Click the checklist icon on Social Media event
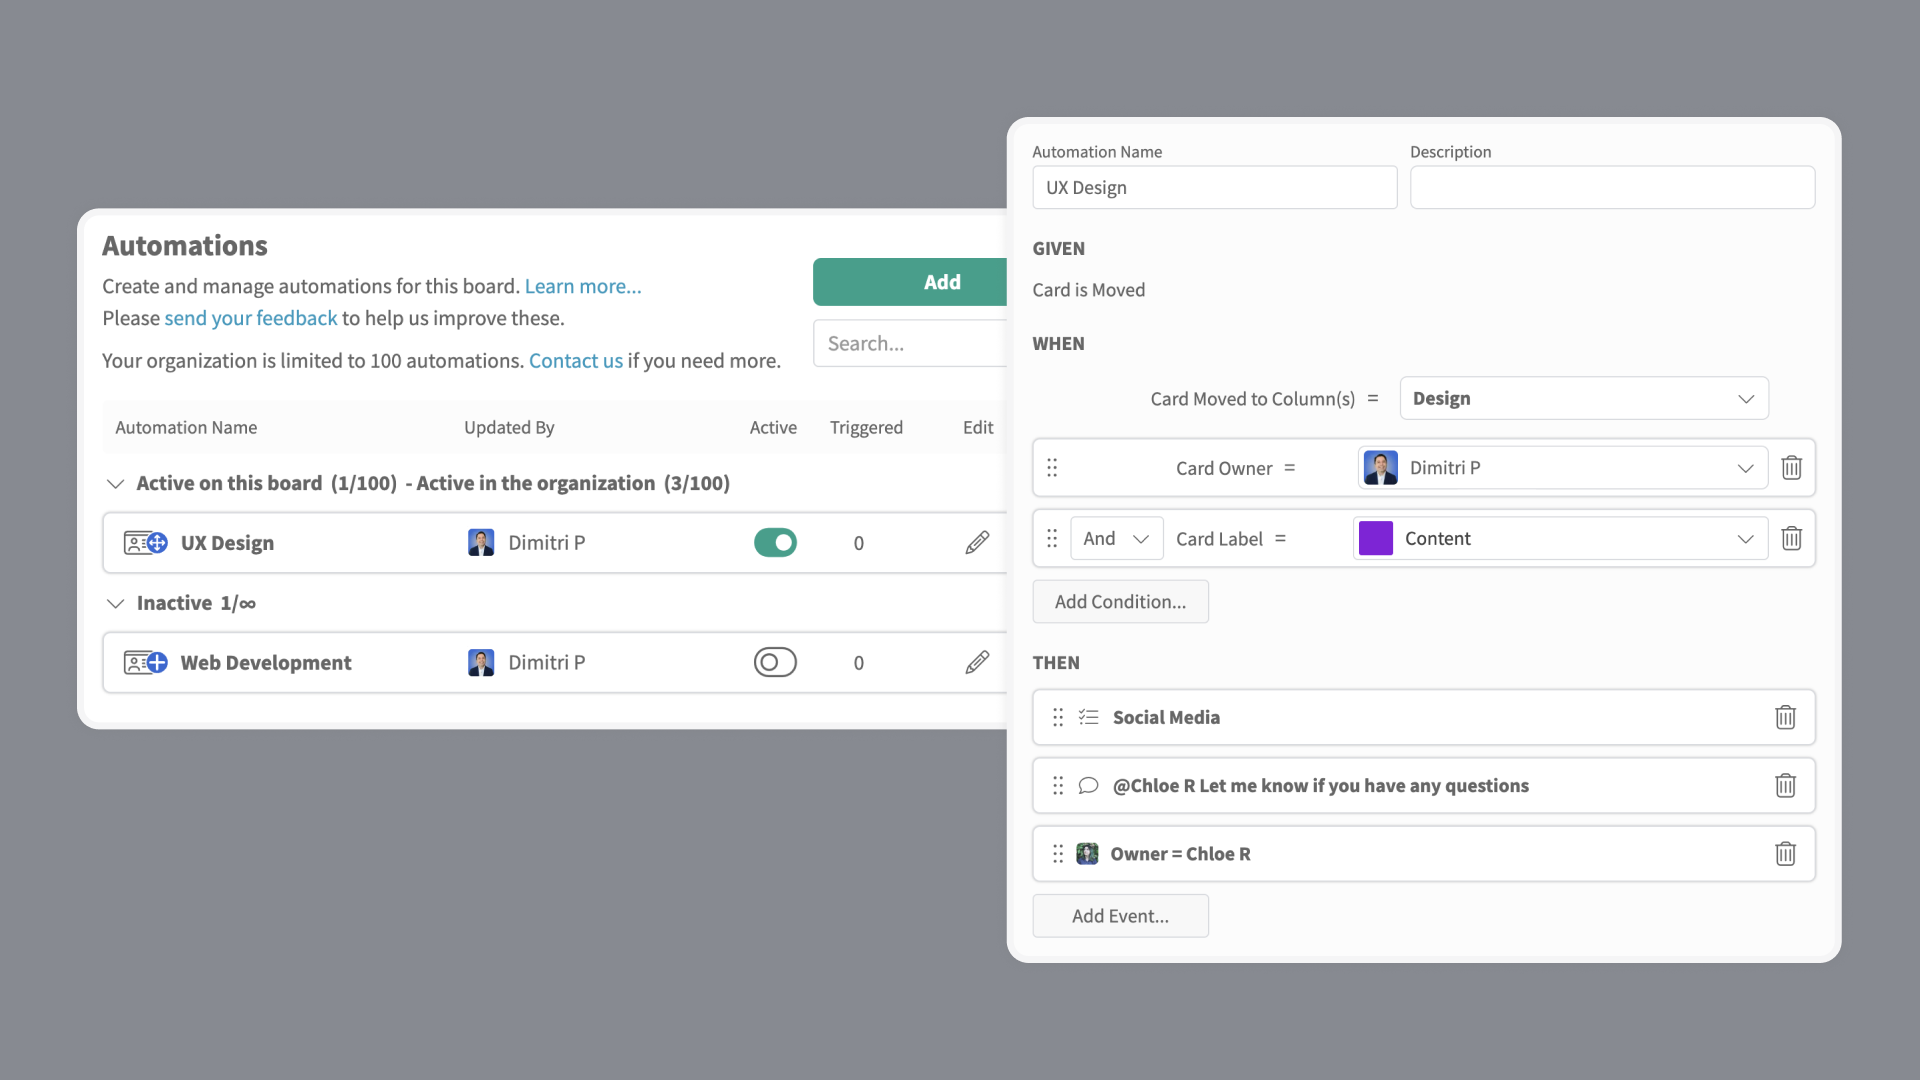Image resolution: width=1920 pixels, height=1080 pixels. (x=1088, y=717)
